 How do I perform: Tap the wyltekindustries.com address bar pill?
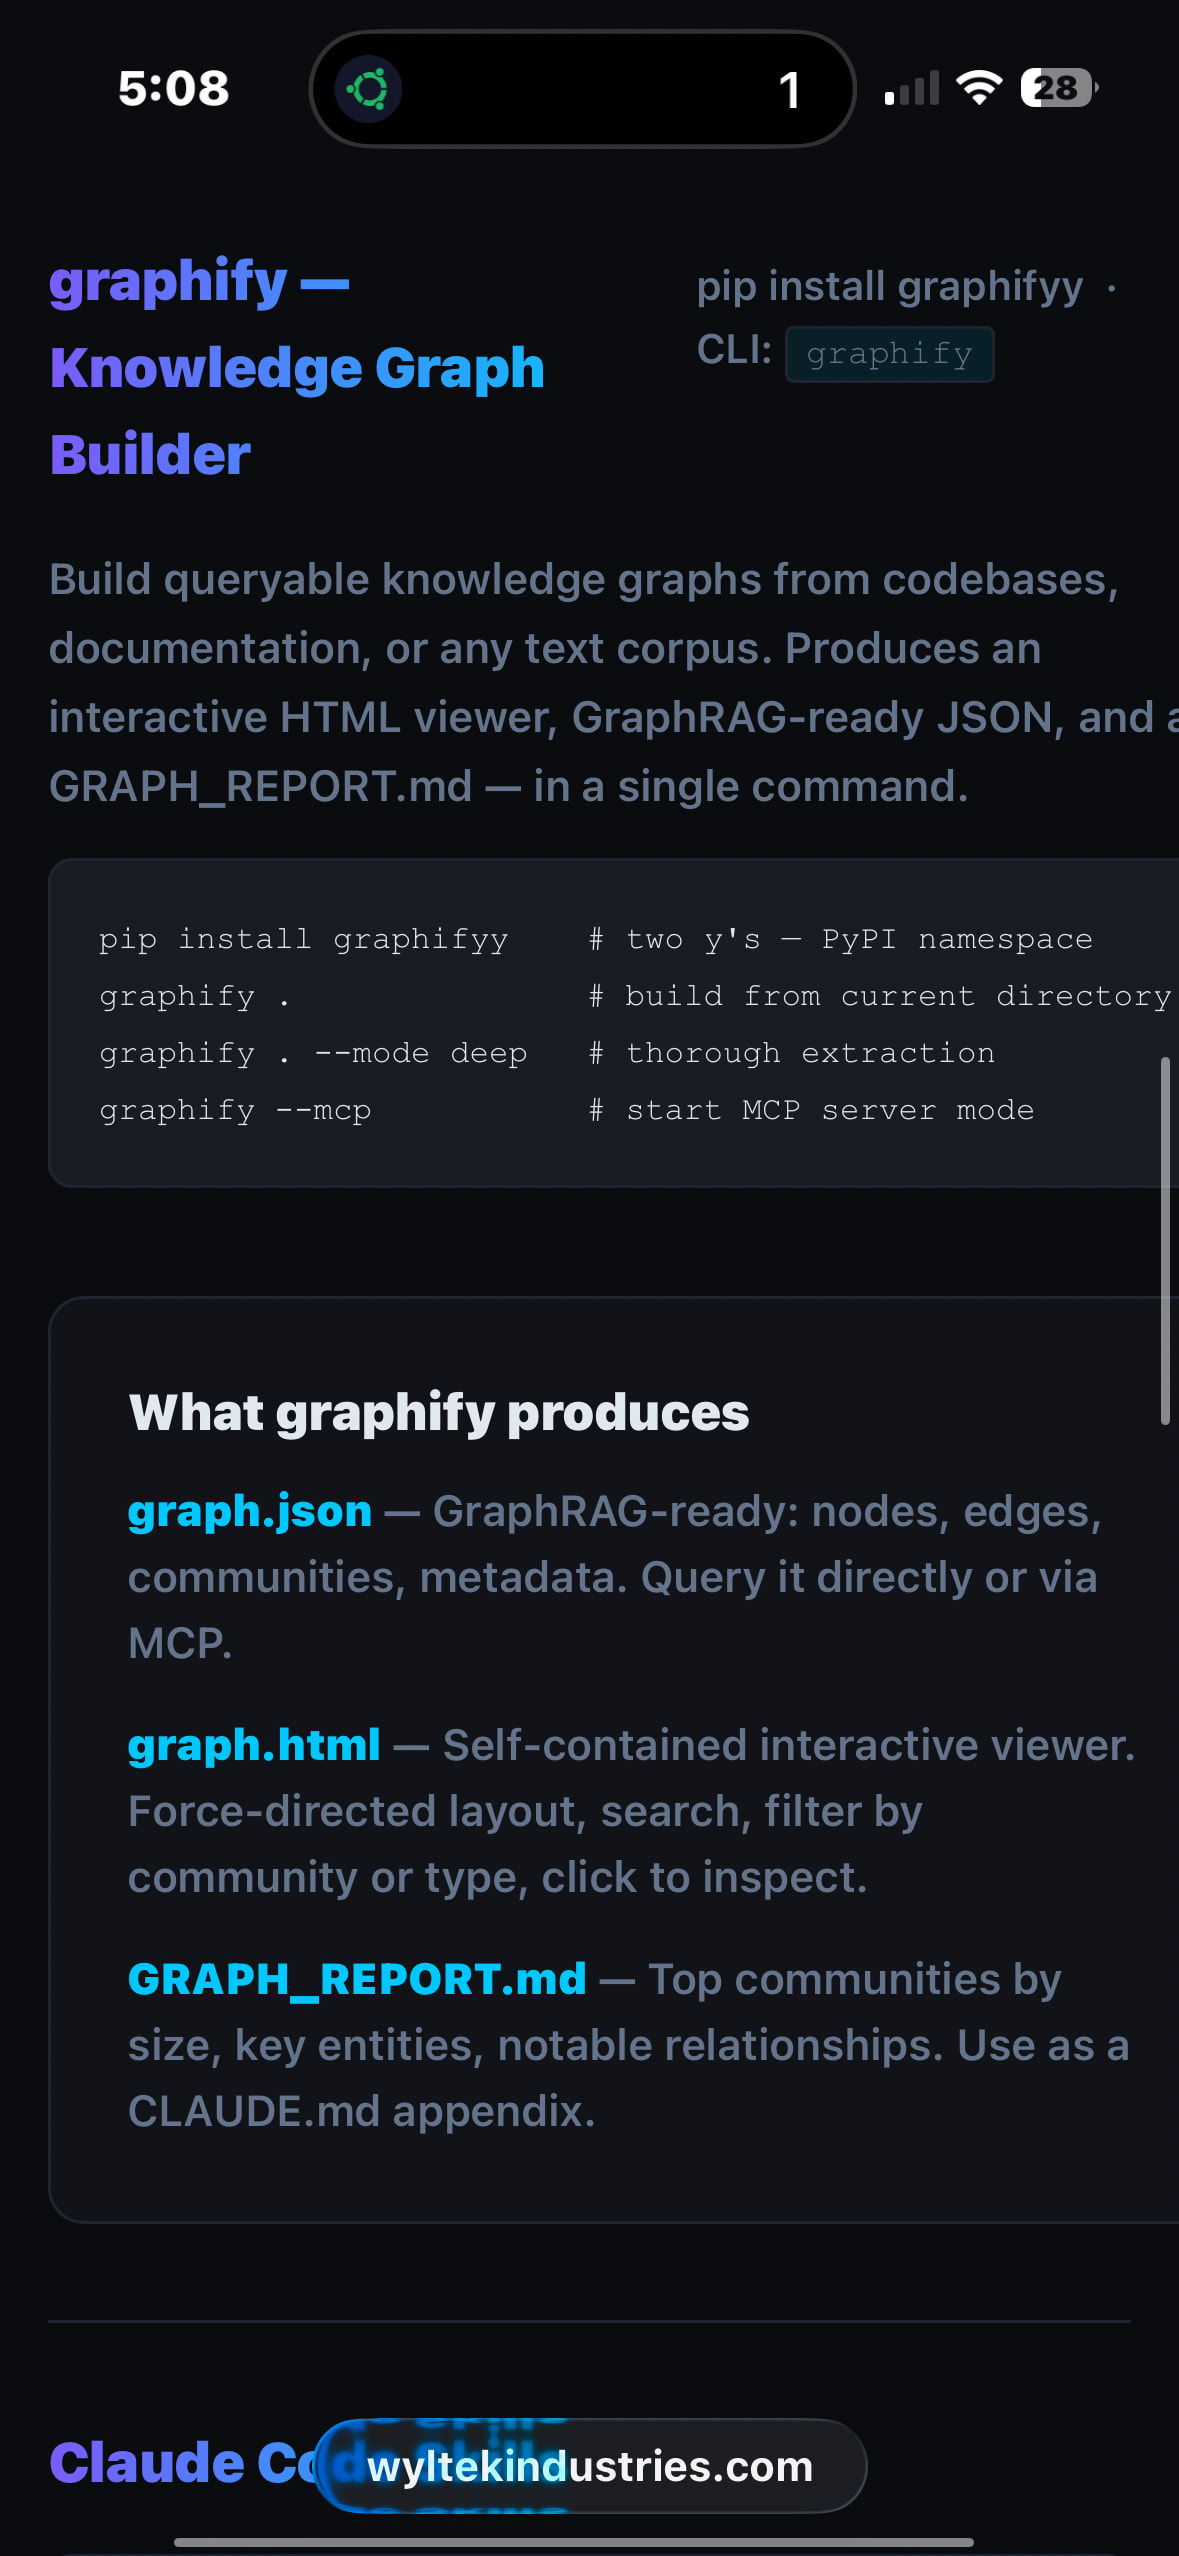coord(590,2466)
